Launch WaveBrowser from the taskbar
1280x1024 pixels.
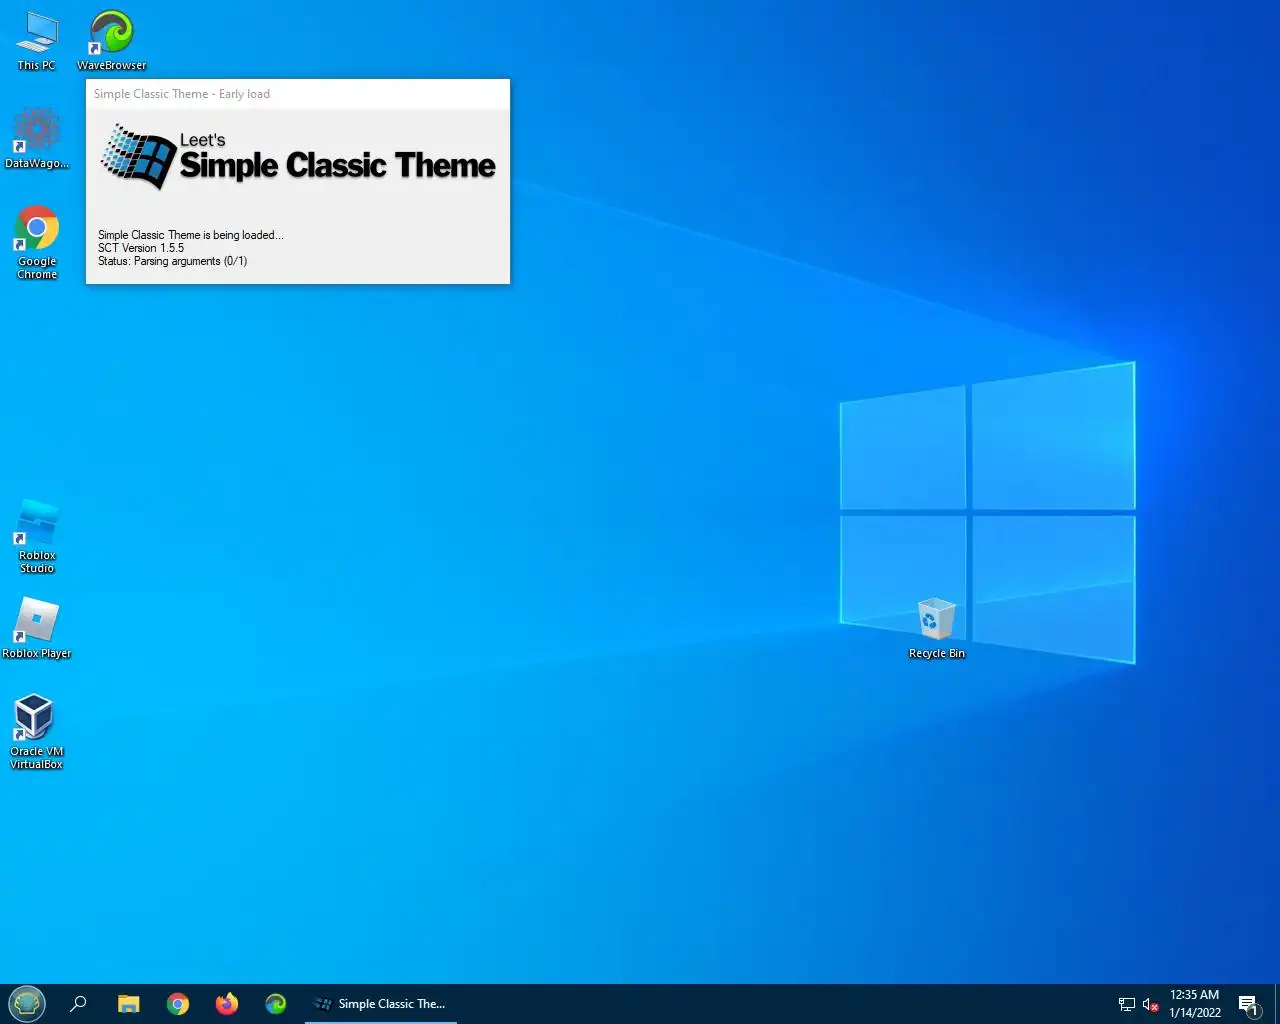pyautogui.click(x=276, y=1004)
